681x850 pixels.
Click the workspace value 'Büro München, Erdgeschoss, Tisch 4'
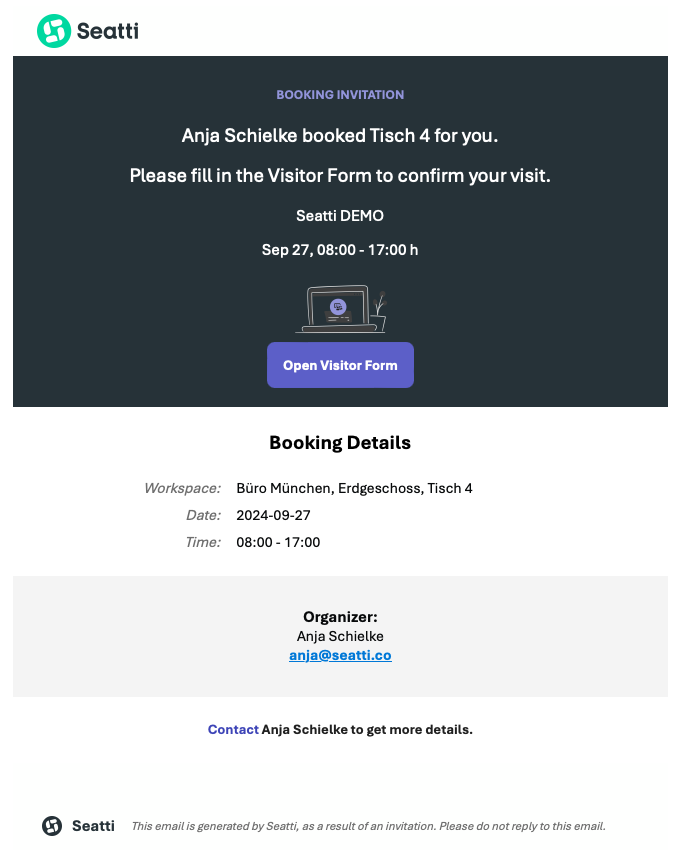coord(355,488)
